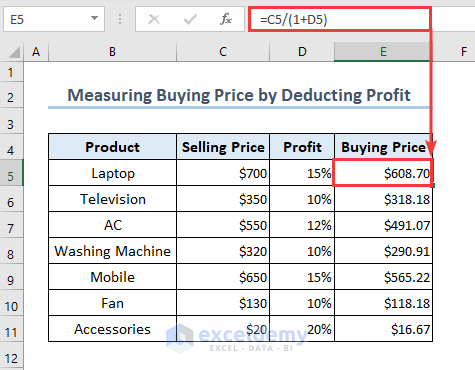Select row 4 header
The width and height of the screenshot is (475, 370).
click(x=11, y=147)
